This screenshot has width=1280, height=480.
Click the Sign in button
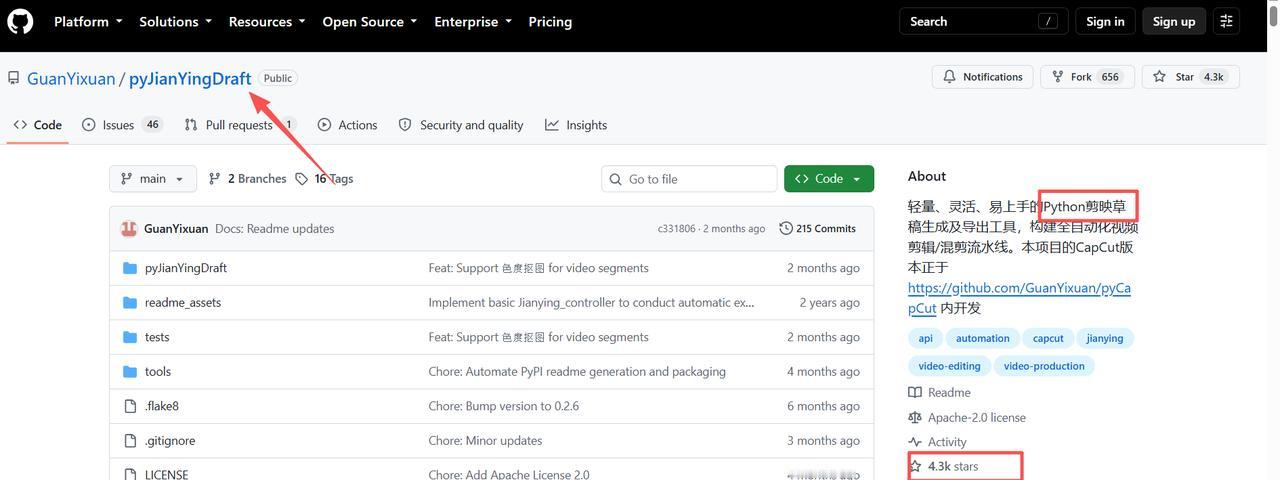[1105, 21]
